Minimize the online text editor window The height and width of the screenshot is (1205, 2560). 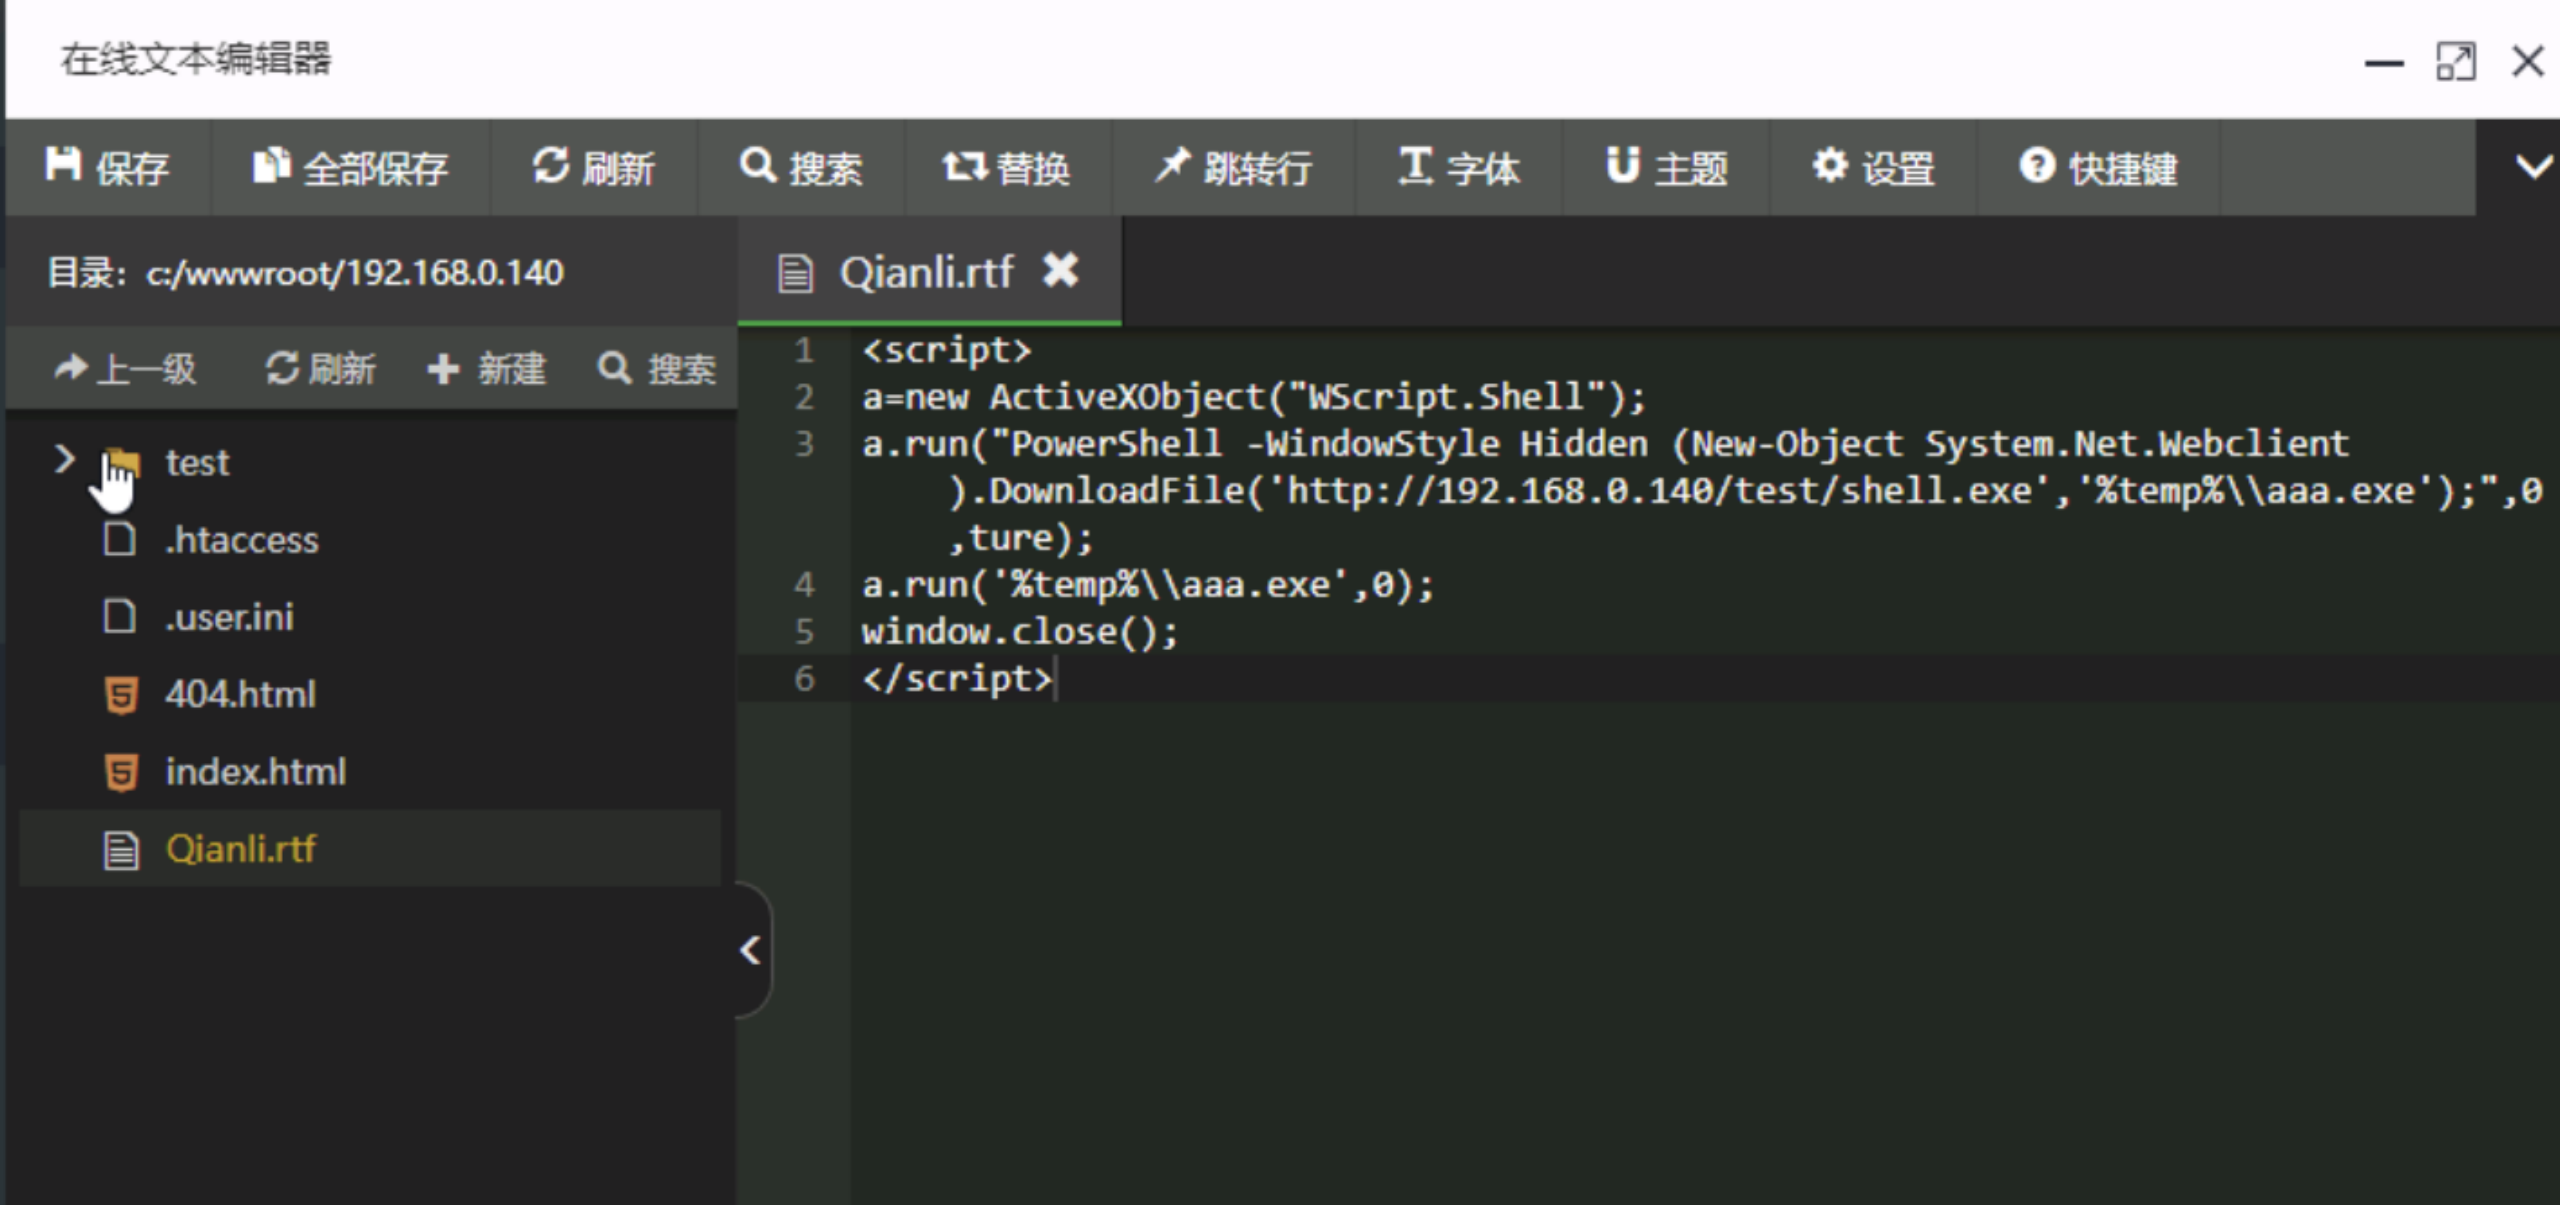tap(2384, 62)
